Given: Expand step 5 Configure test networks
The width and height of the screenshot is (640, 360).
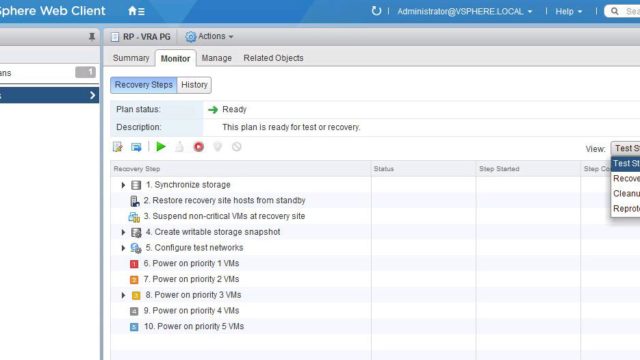Looking at the screenshot, I should [123, 248].
